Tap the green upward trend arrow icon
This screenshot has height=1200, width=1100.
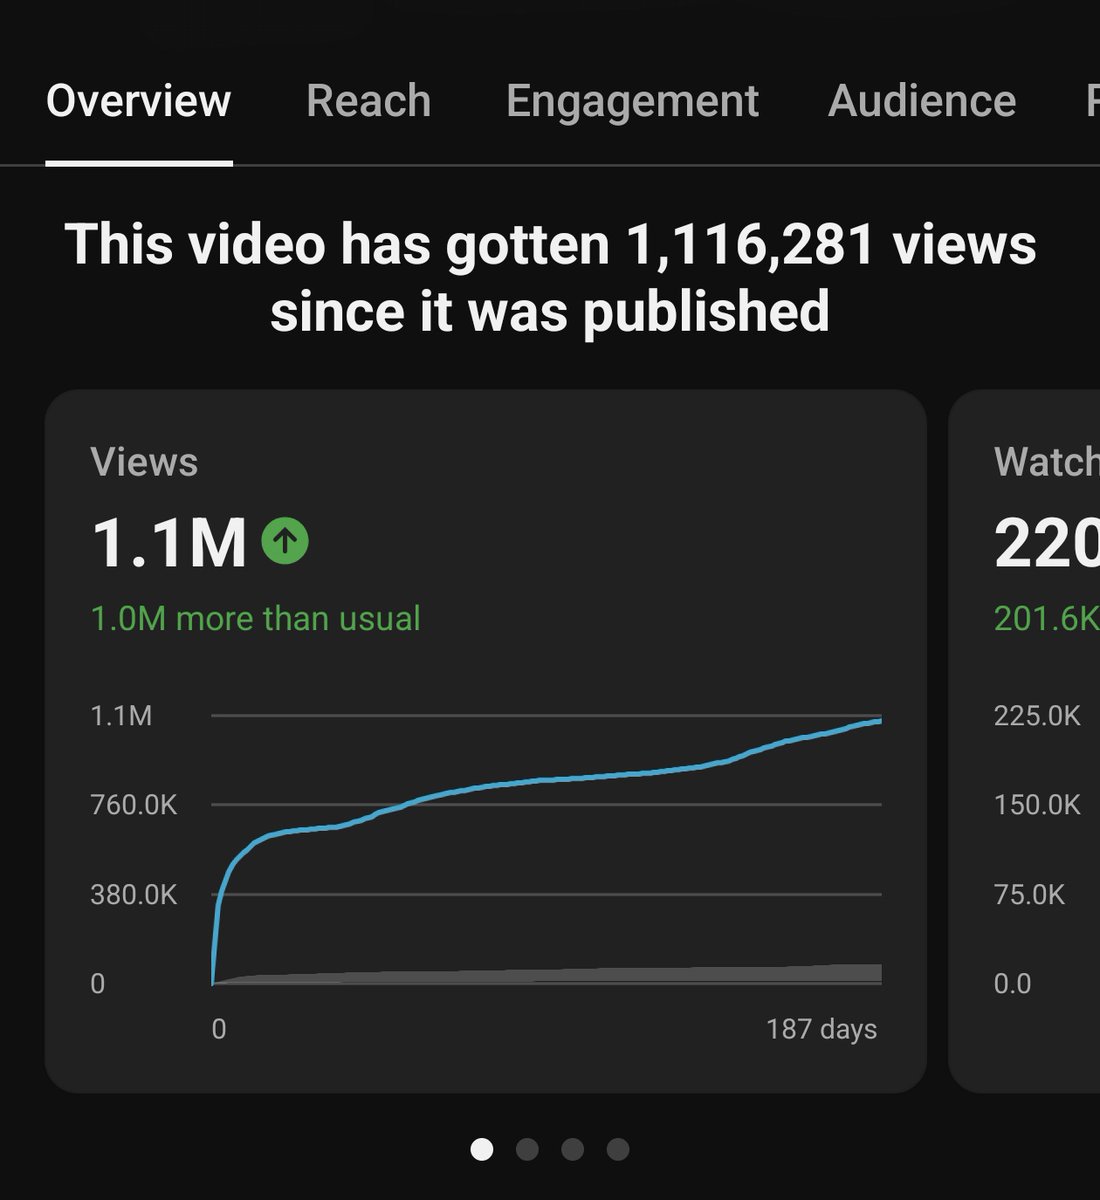point(285,541)
